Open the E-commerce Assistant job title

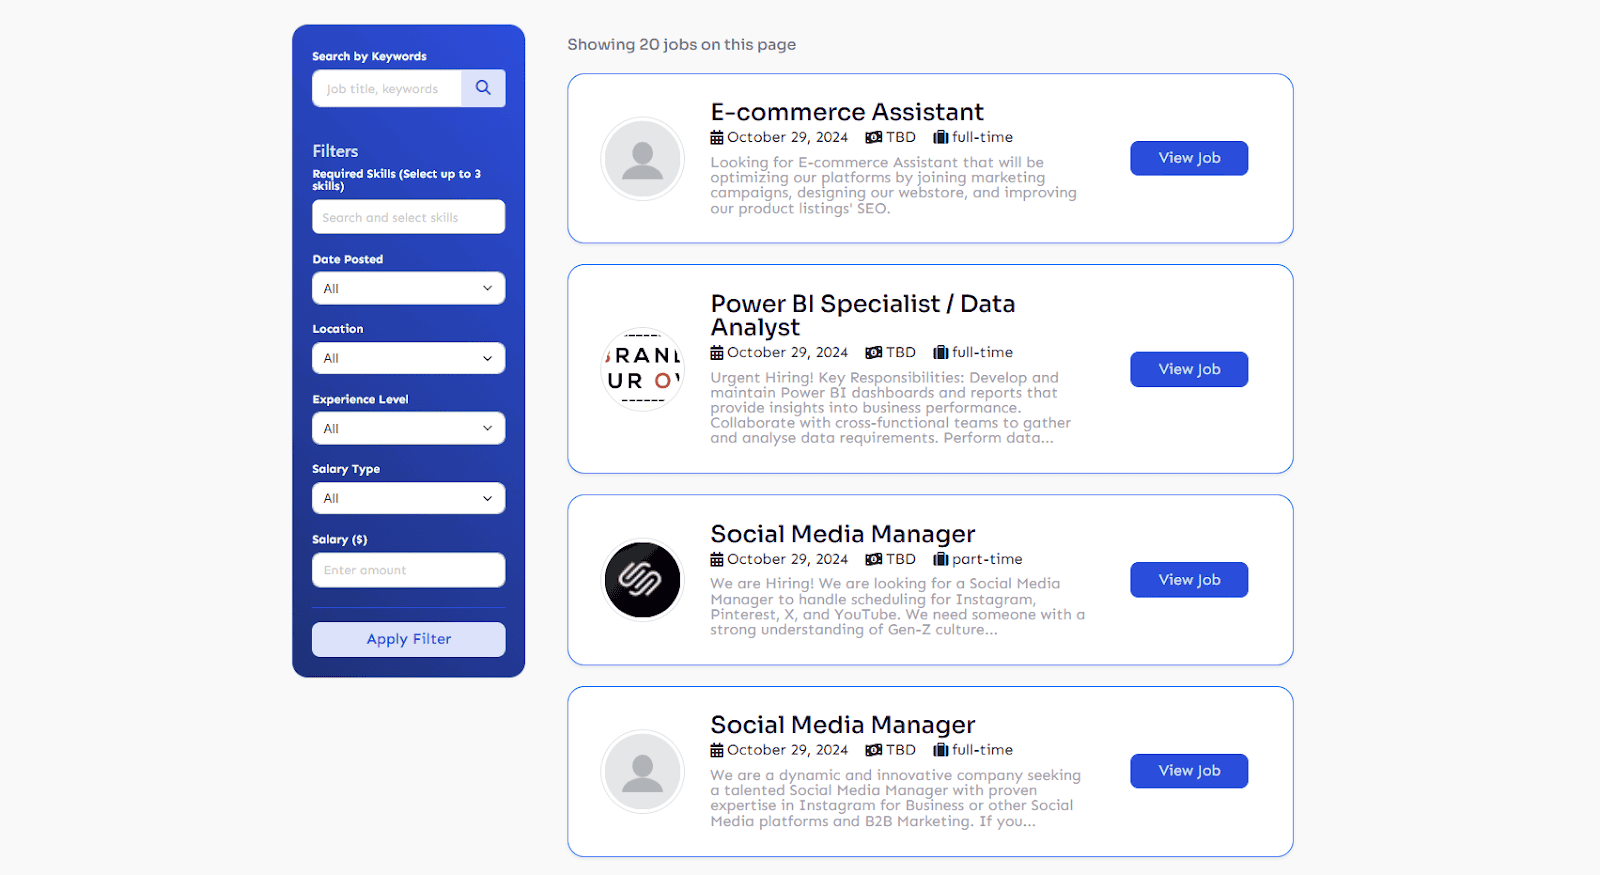point(846,112)
